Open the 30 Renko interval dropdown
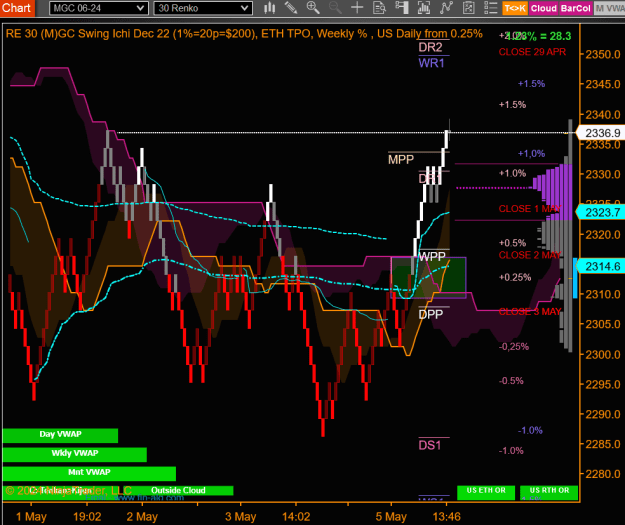The height and width of the screenshot is (525, 625). [203, 8]
